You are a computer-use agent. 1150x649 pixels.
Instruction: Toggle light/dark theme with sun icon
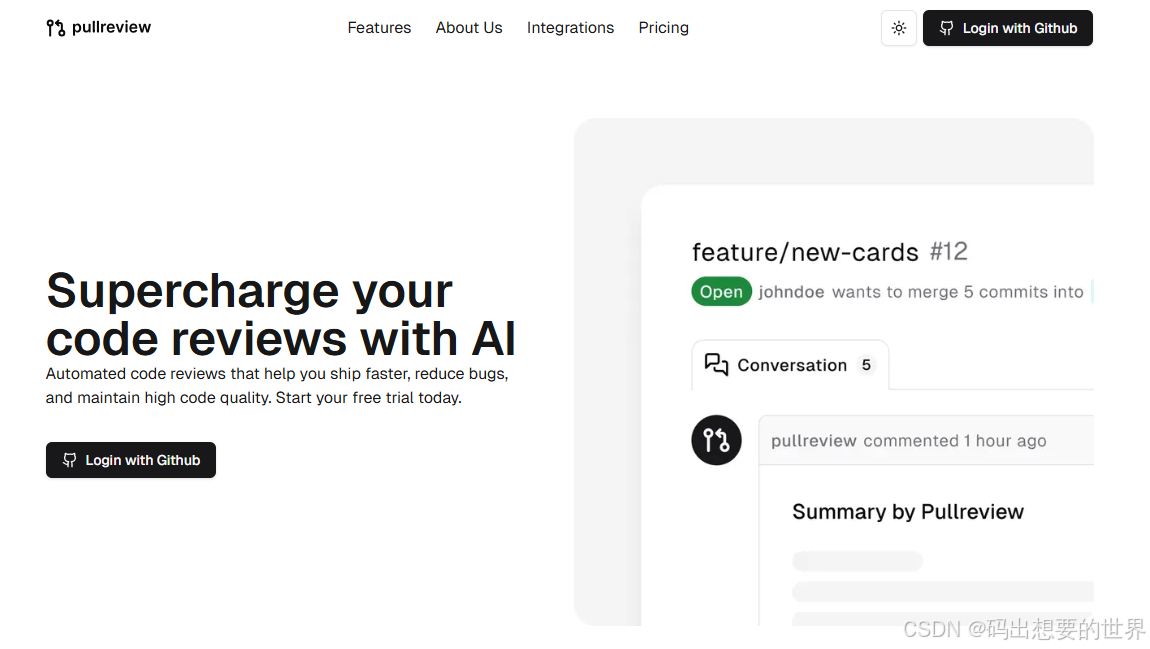pos(898,28)
